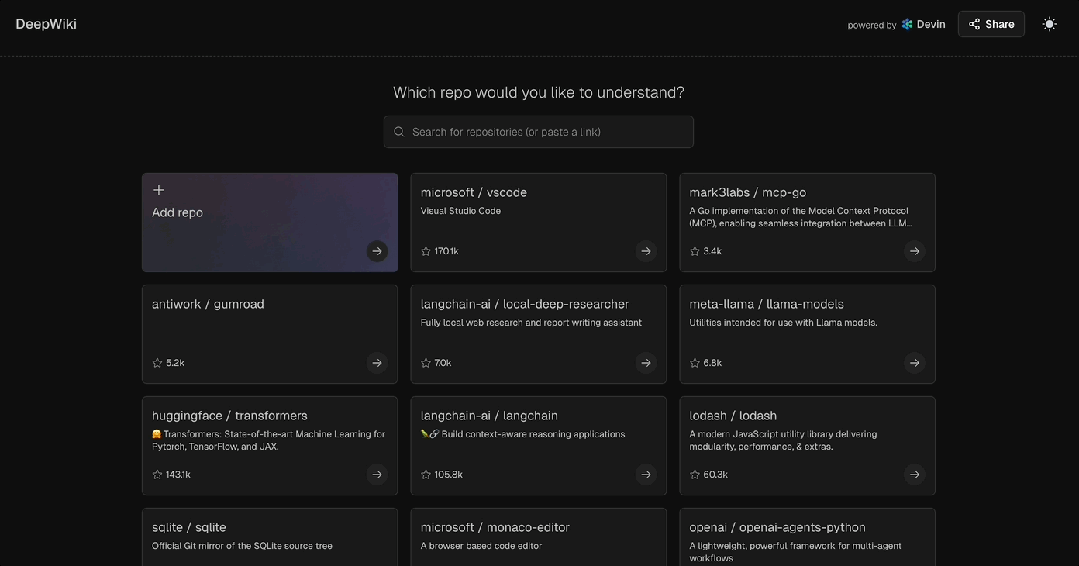Click arrow on microsoft / vscode card

(645, 251)
